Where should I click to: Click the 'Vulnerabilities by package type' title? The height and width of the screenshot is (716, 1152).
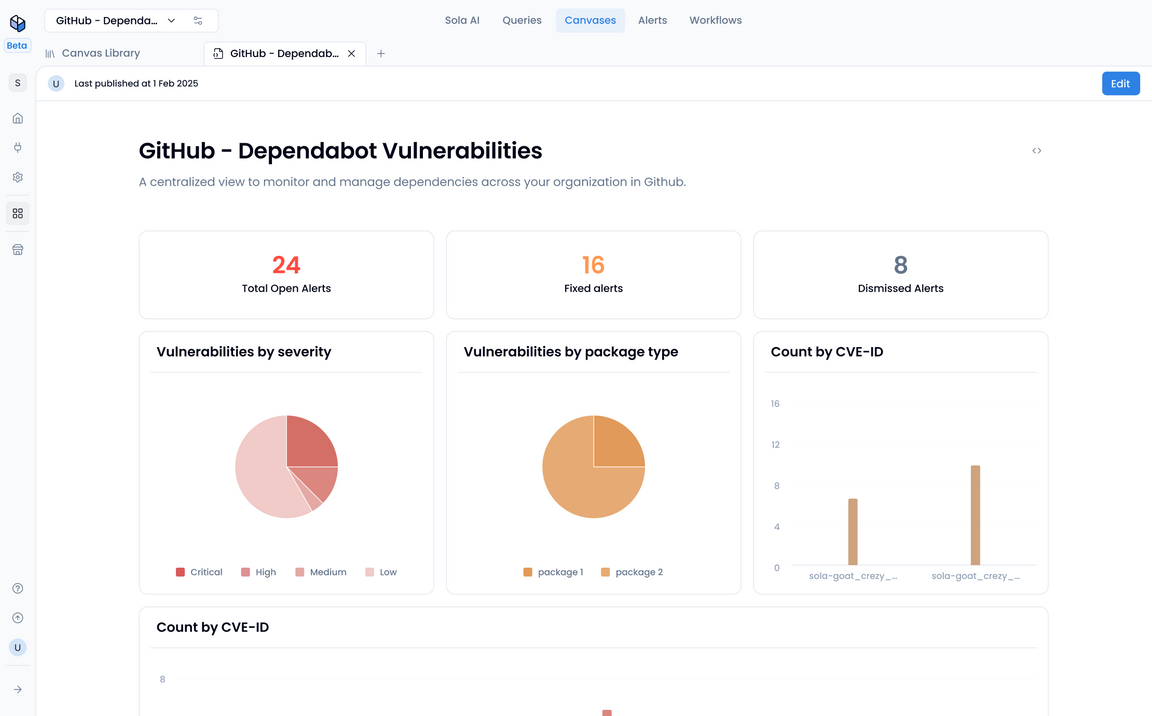(x=571, y=352)
